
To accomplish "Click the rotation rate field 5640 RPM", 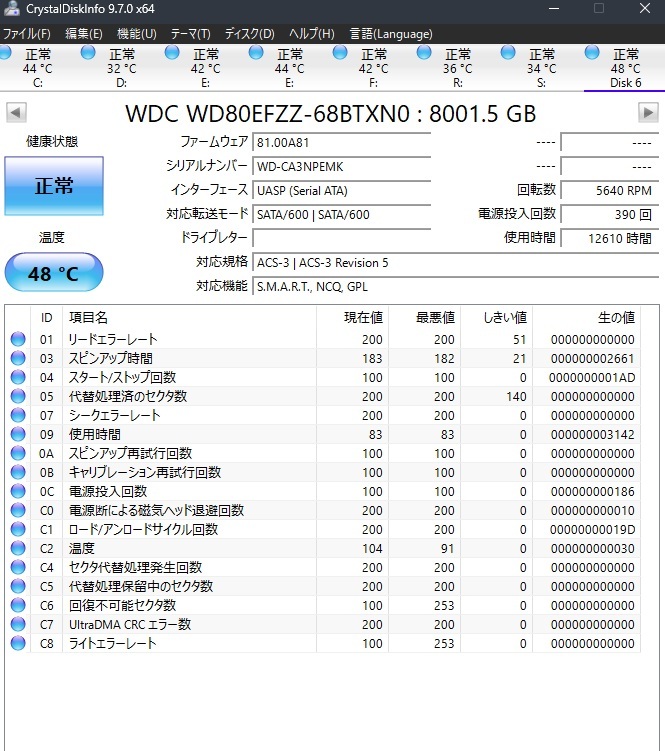I will click(609, 190).
